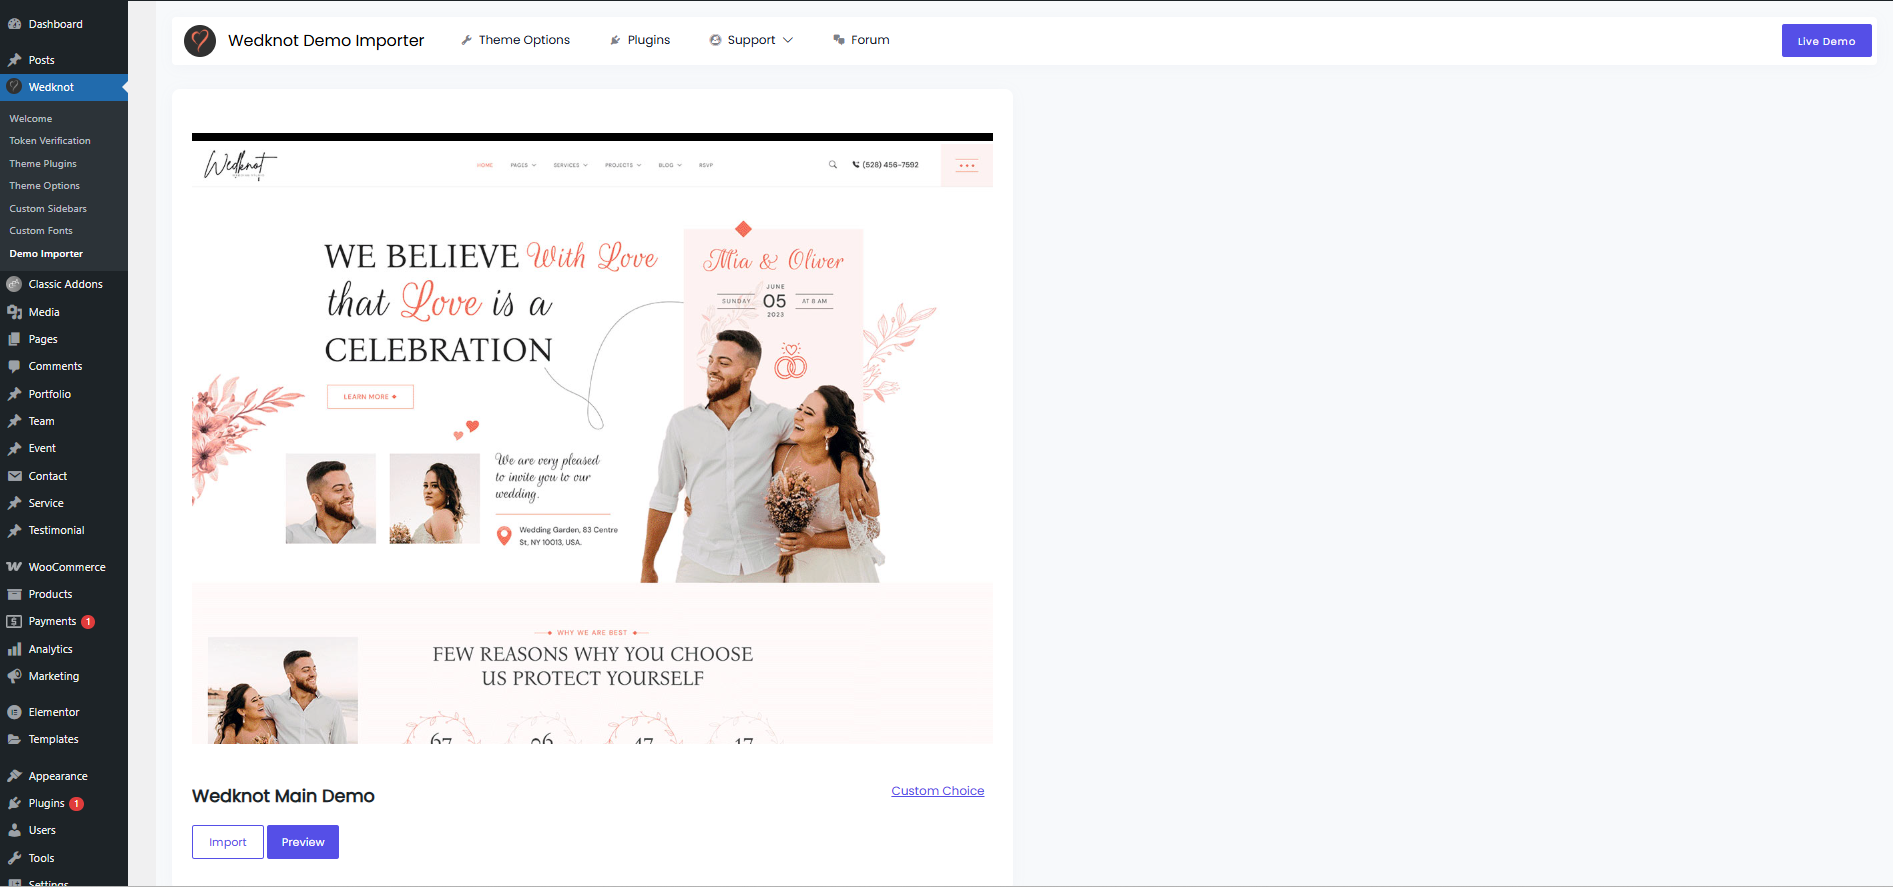The width and height of the screenshot is (1893, 887).
Task: Click the Analytics bar chart icon
Action: [x=14, y=649]
